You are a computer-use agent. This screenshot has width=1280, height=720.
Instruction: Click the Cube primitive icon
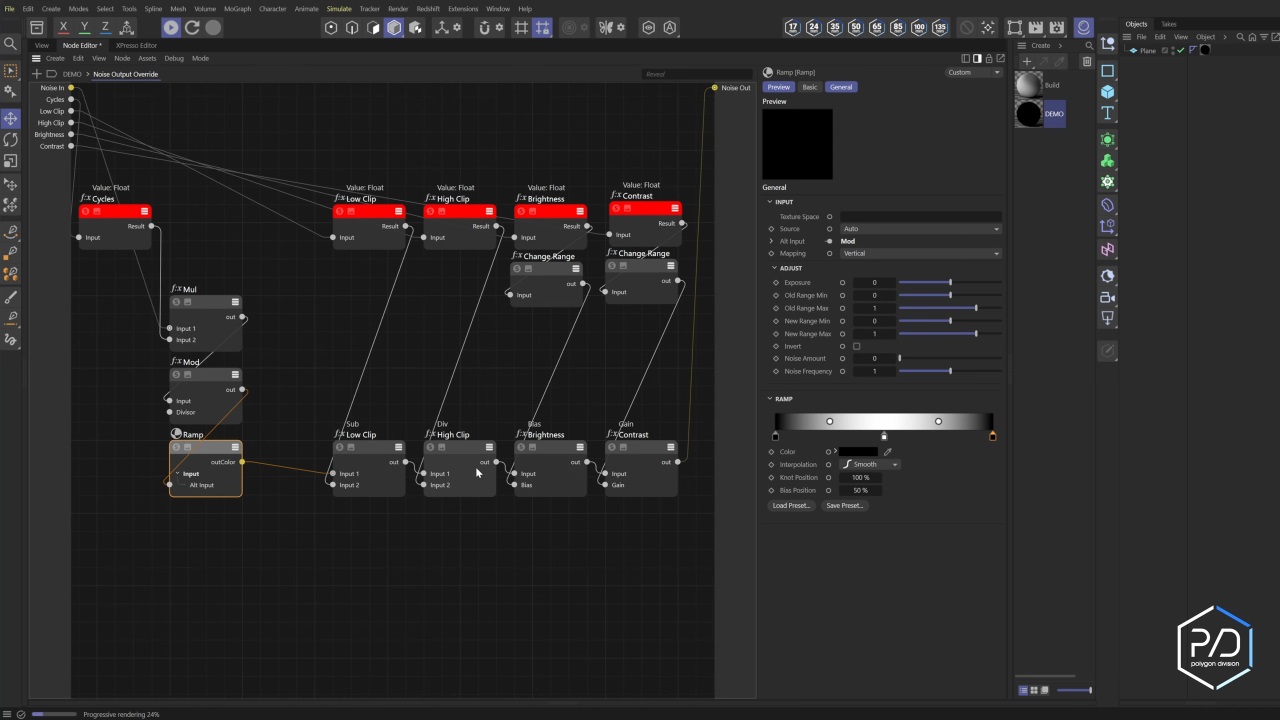1107,92
